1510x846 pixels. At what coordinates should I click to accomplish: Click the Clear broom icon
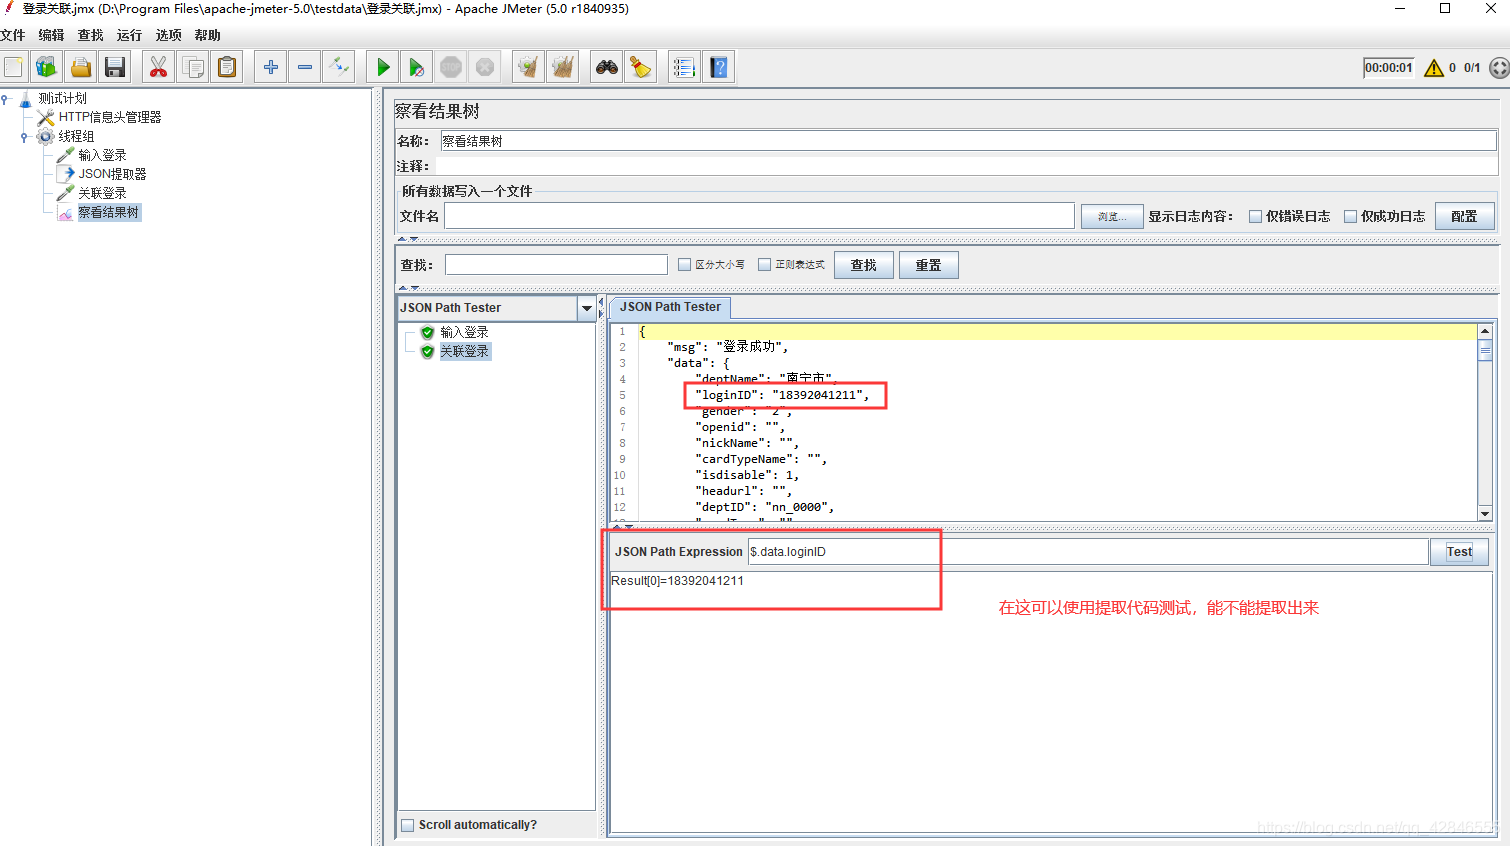click(528, 67)
